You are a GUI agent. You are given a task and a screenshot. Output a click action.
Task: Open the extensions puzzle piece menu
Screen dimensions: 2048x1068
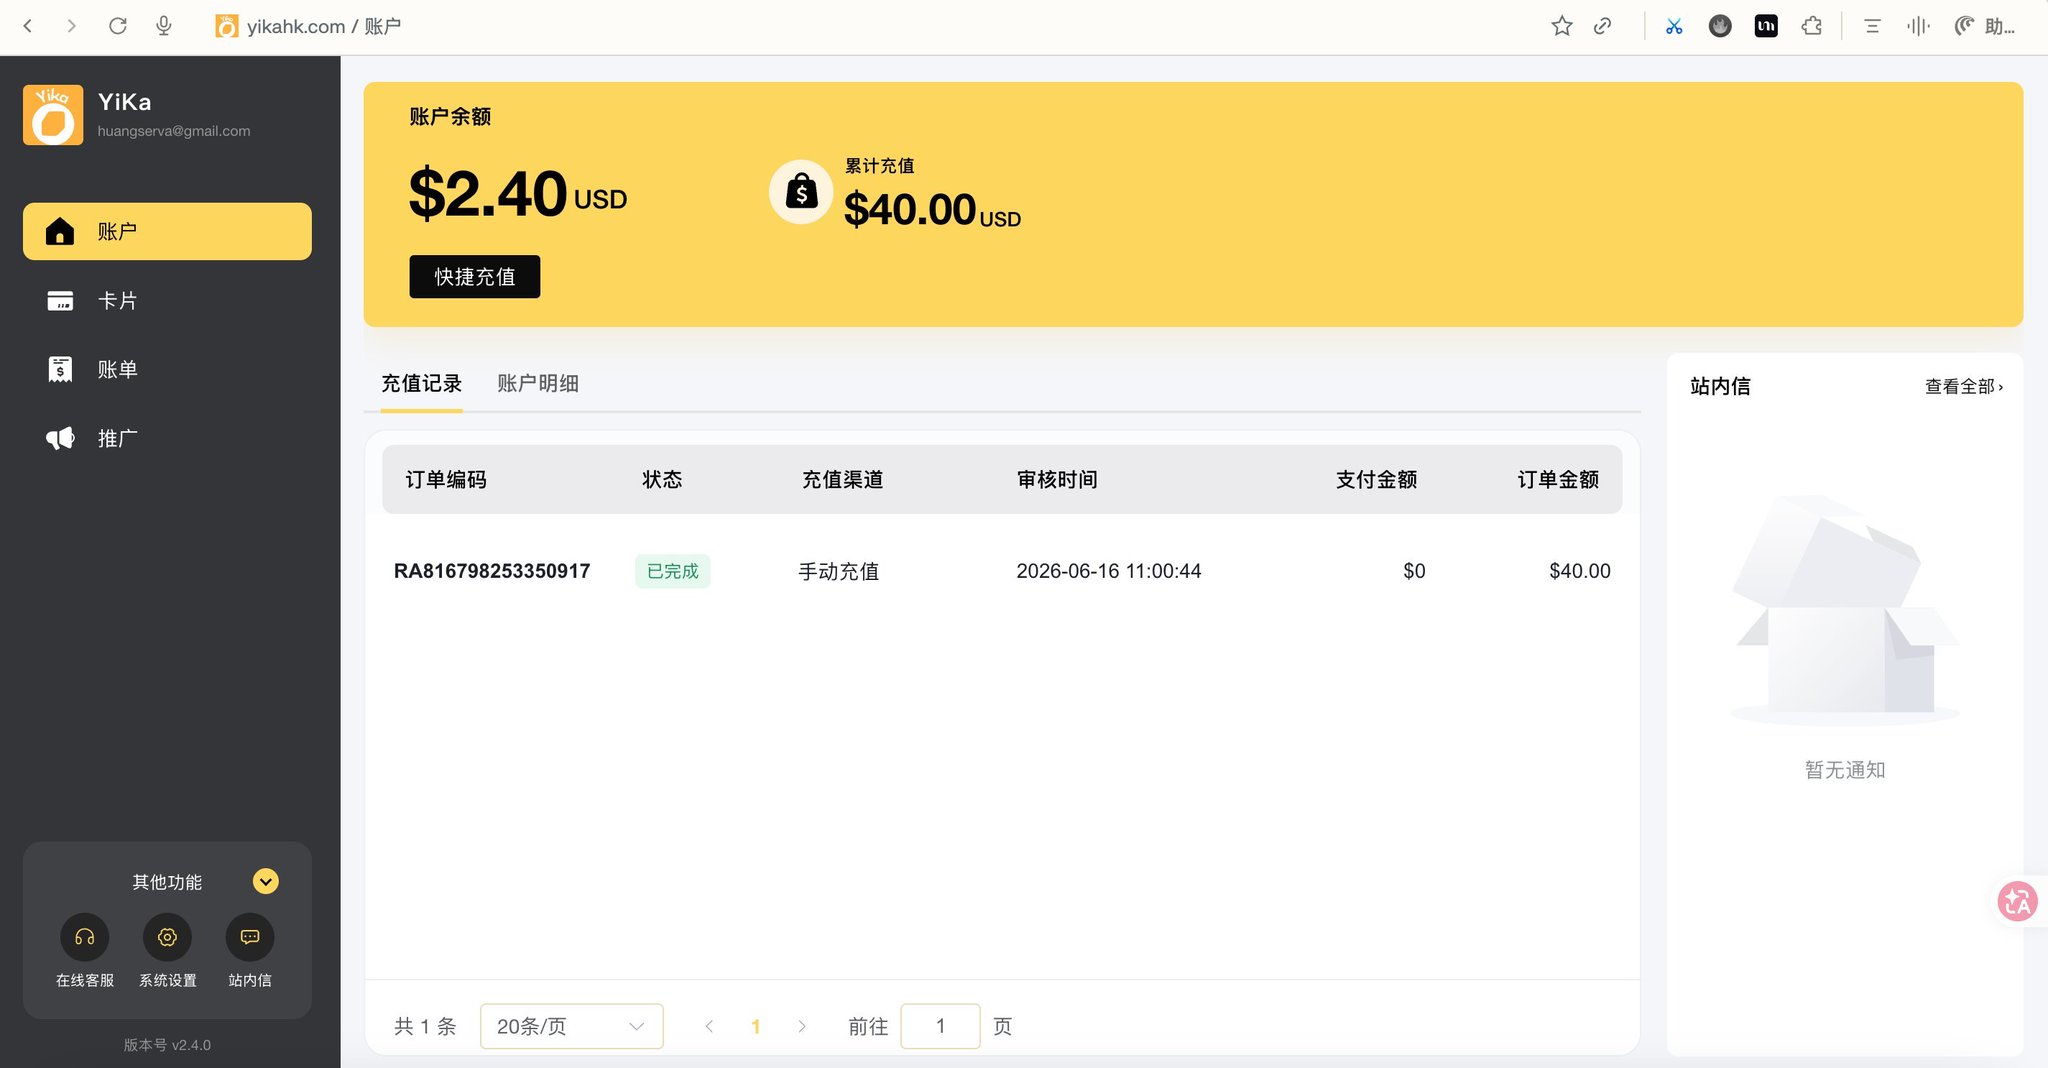point(1812,26)
